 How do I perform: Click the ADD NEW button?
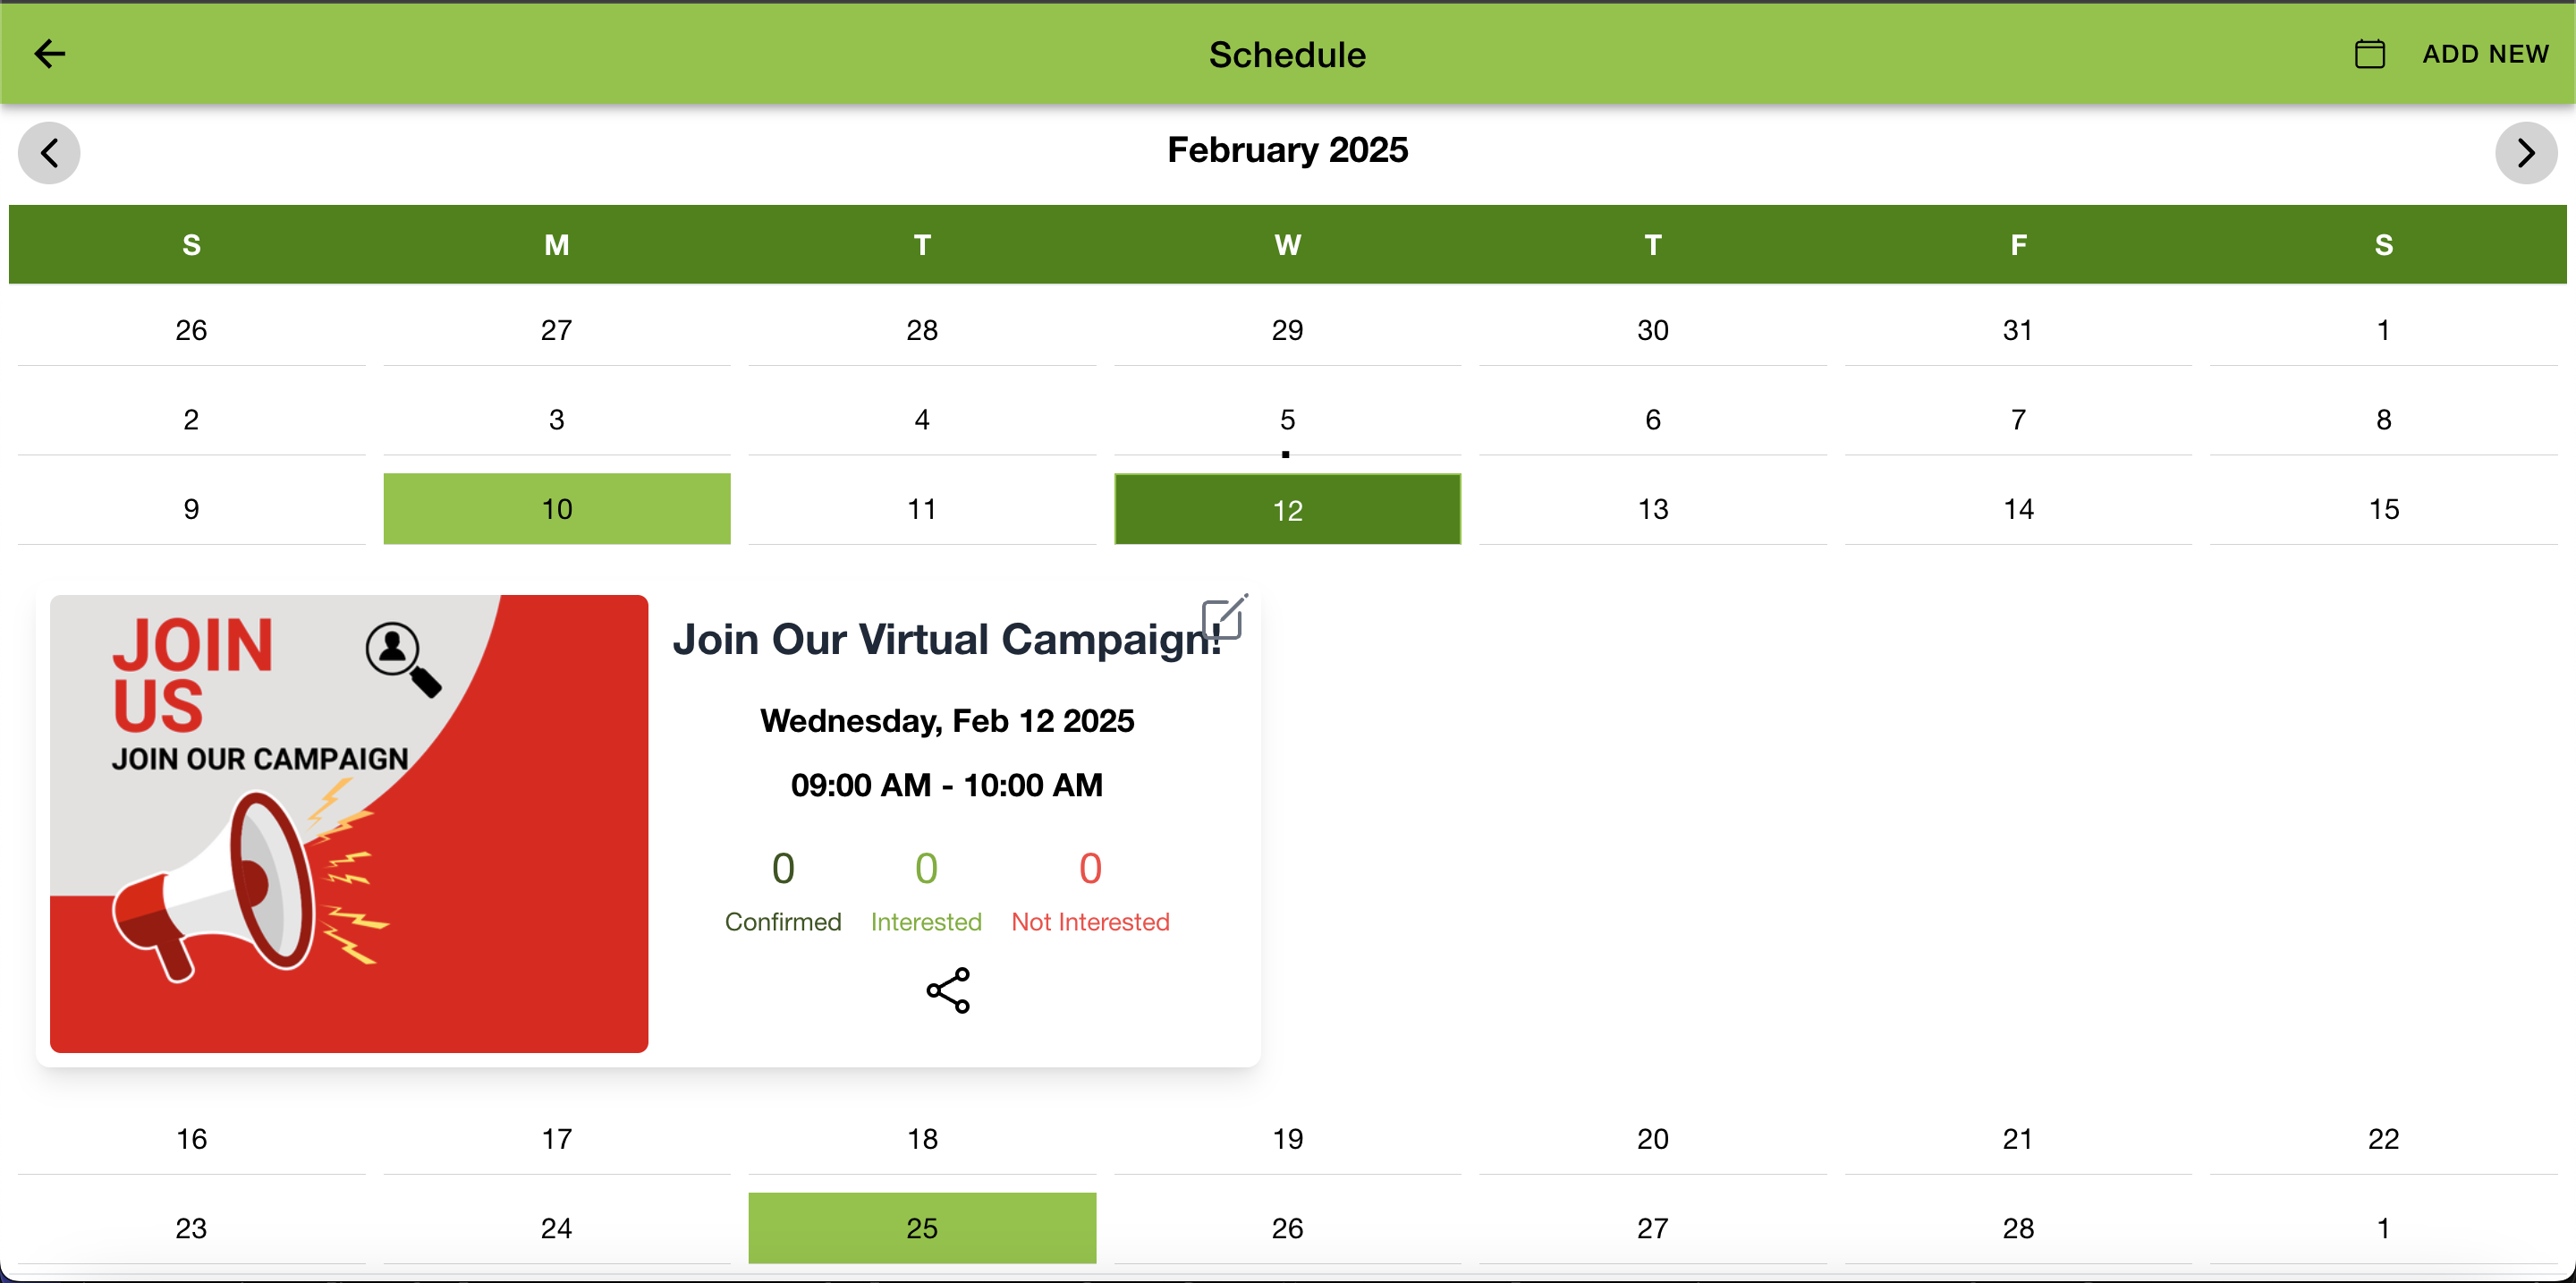click(2487, 53)
